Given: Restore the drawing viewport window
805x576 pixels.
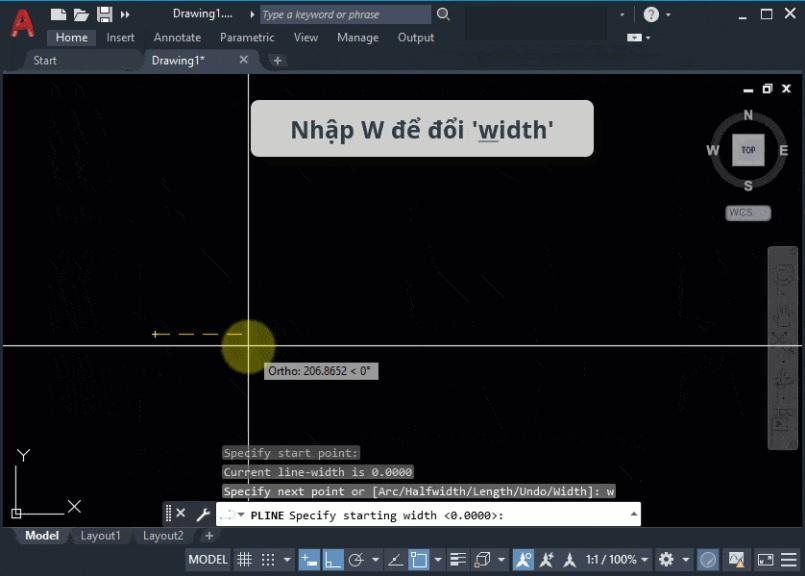Looking at the screenshot, I should tap(767, 89).
